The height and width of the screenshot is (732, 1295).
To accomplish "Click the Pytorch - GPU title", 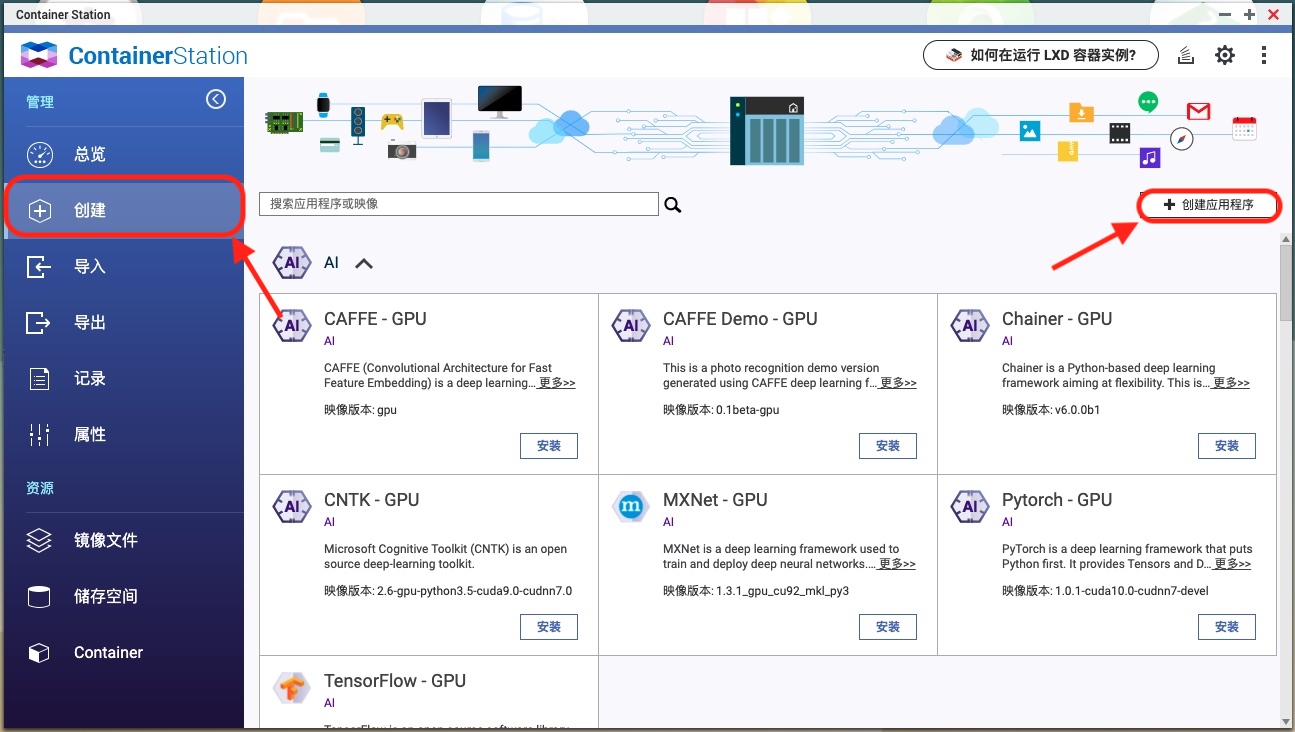I will coord(1057,500).
